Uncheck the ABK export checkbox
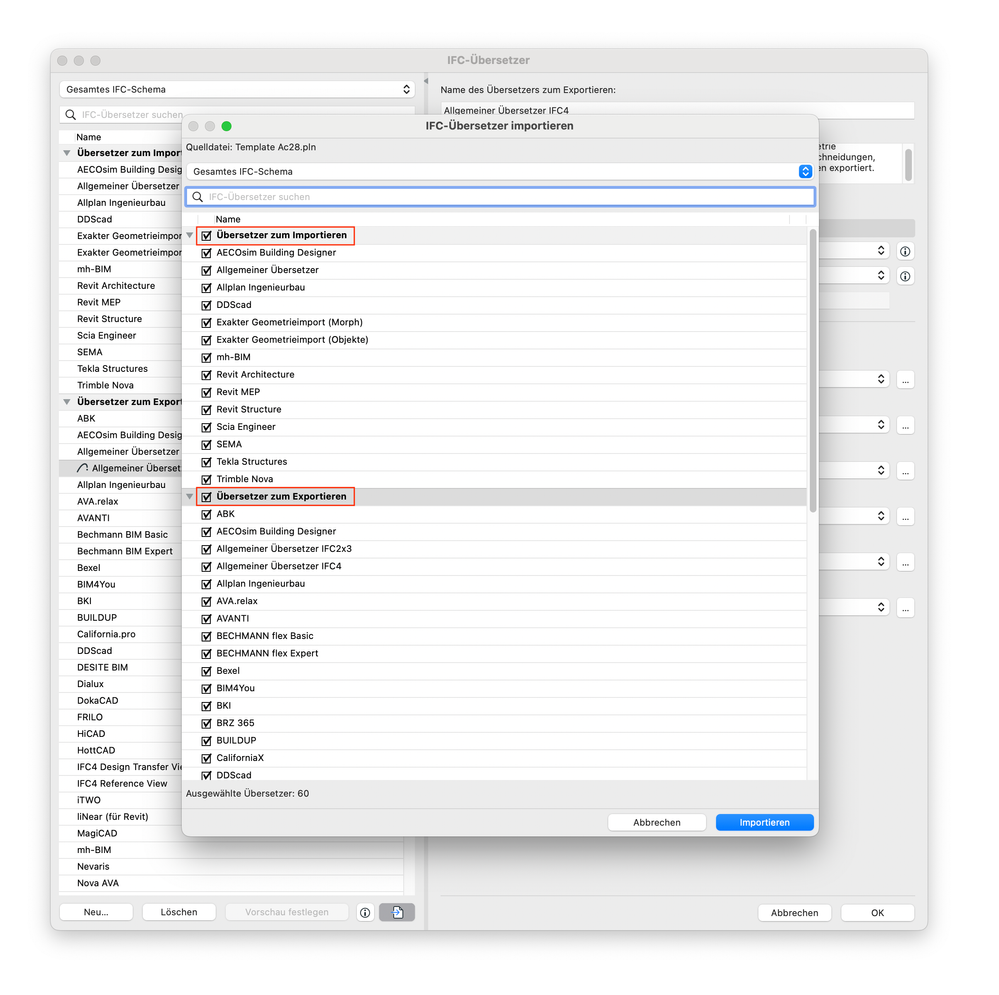 tap(206, 514)
